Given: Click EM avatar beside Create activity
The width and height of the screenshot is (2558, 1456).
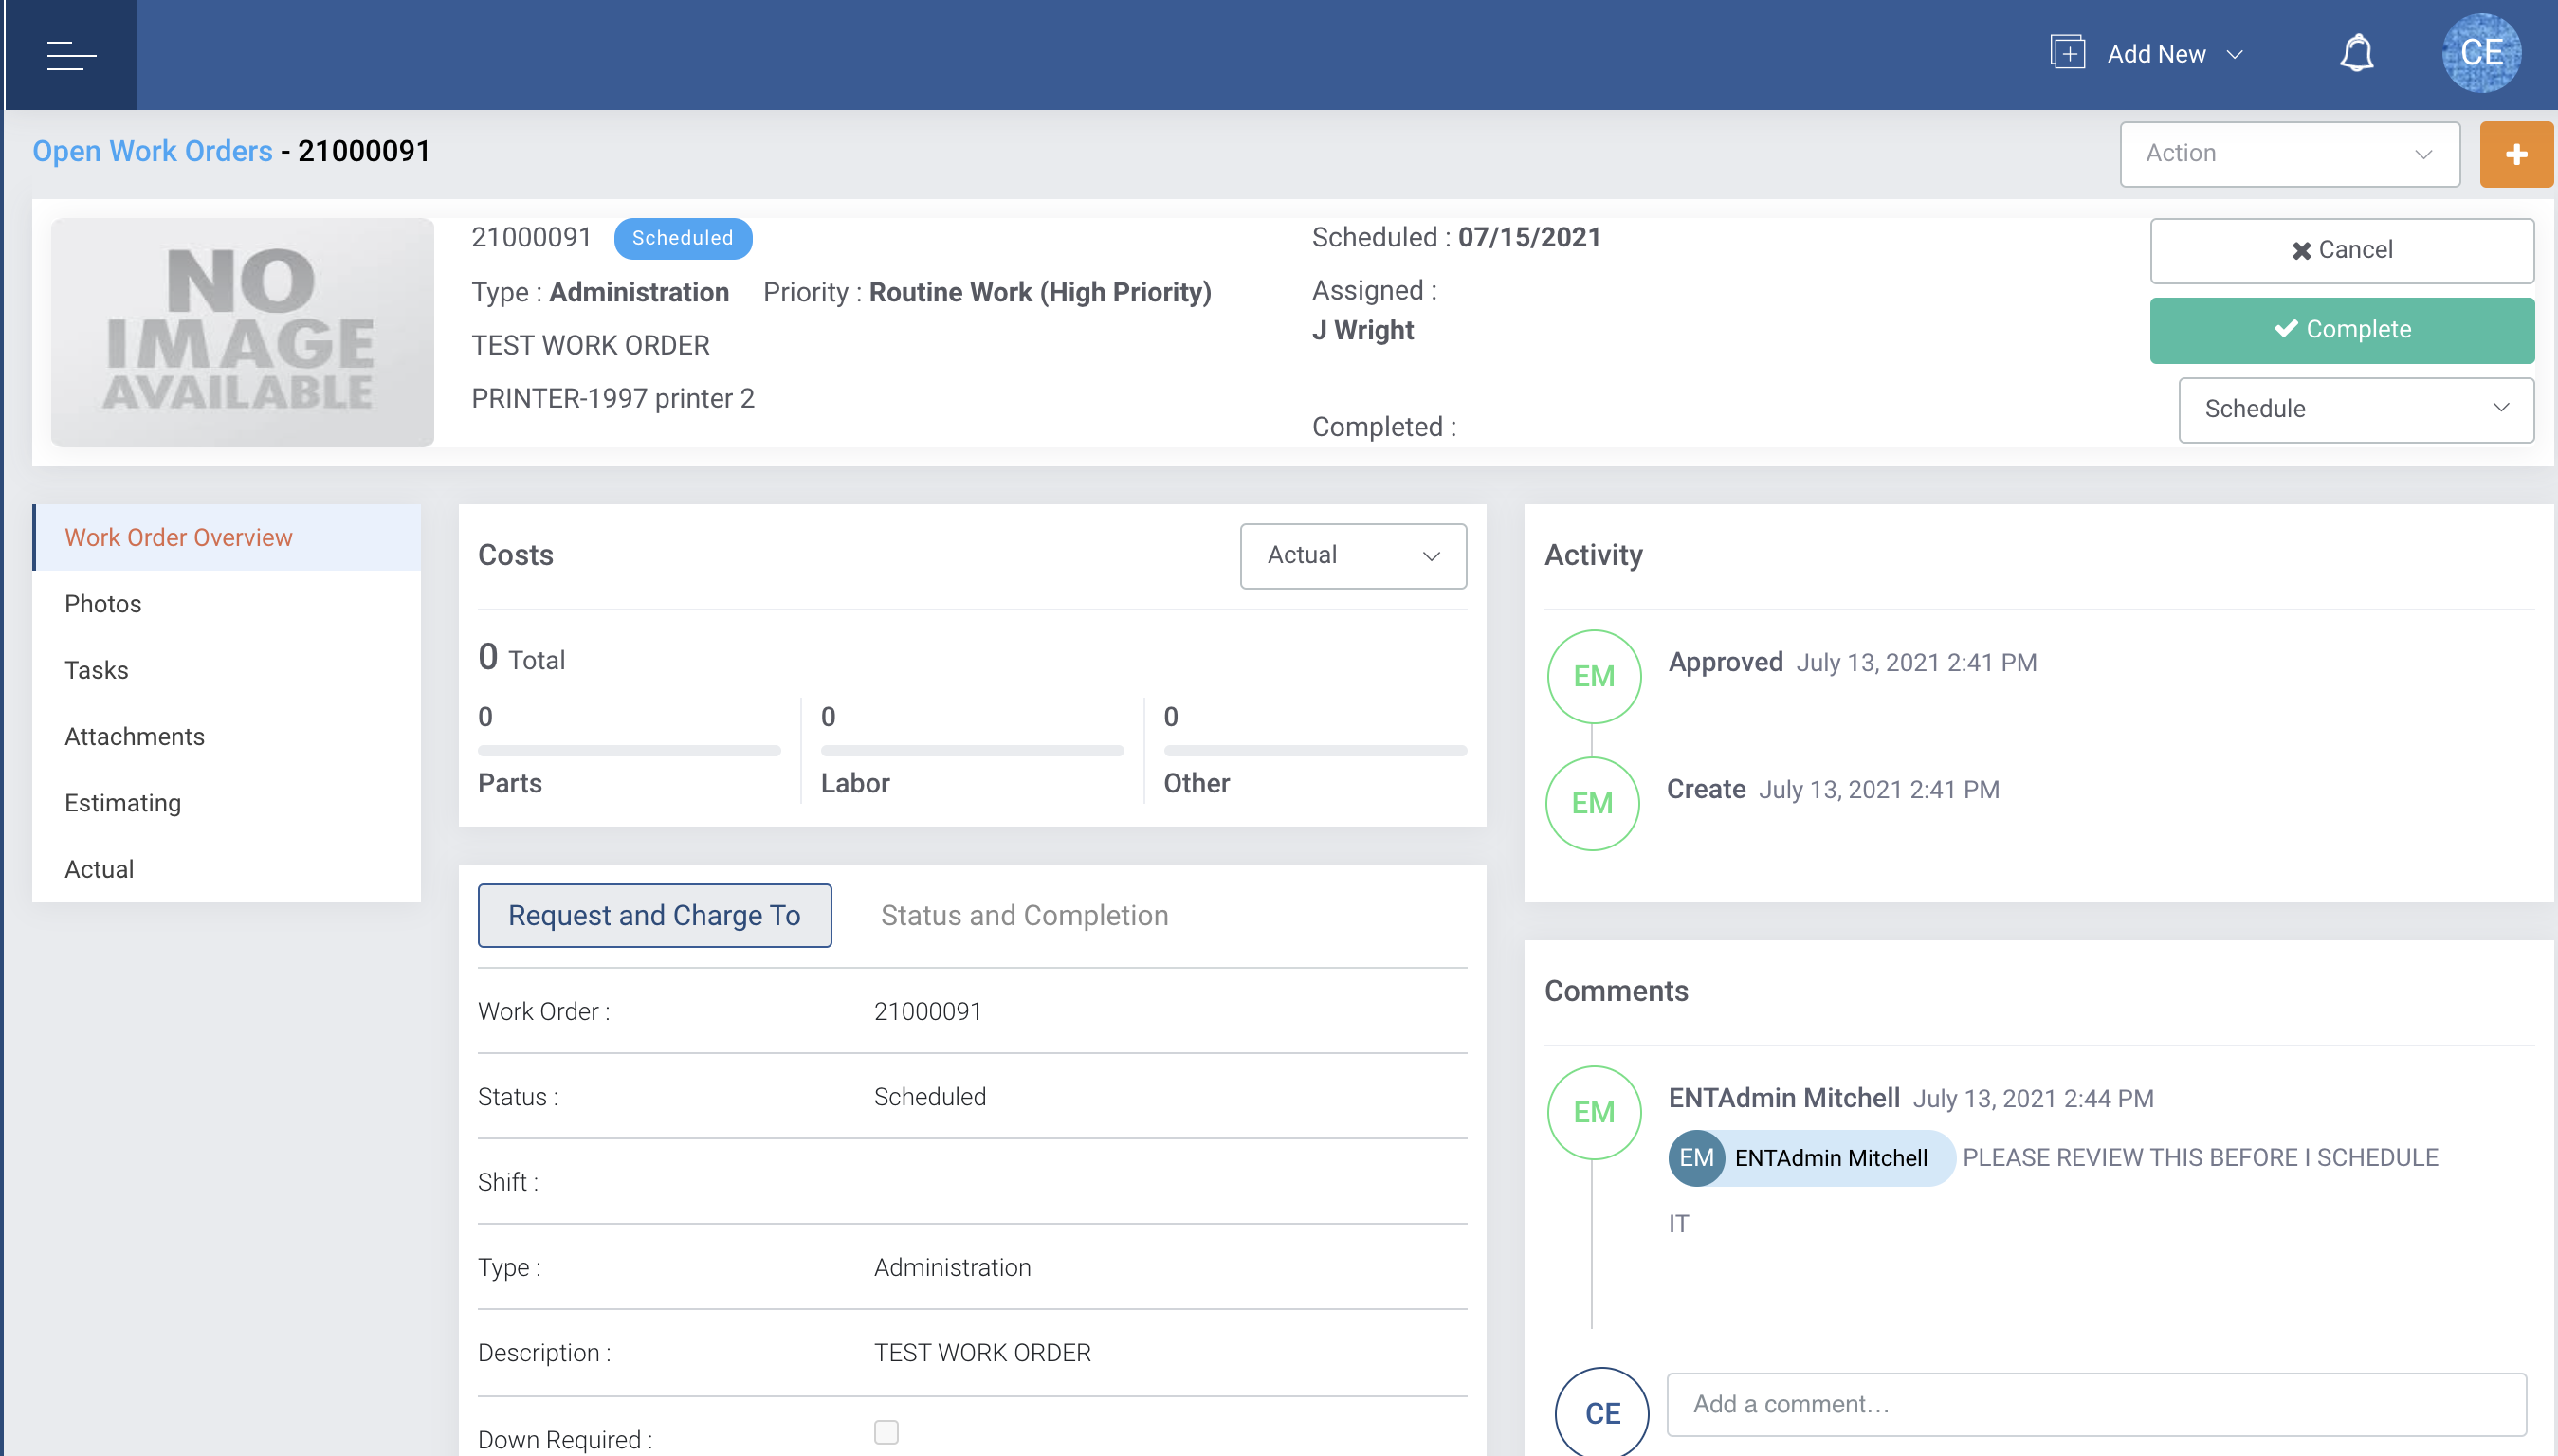Looking at the screenshot, I should 1591,803.
